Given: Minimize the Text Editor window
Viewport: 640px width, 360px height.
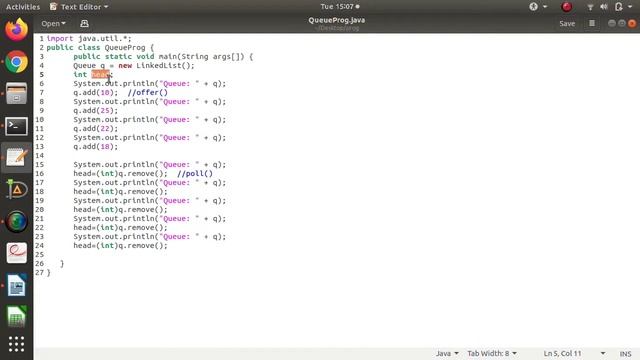Looking at the screenshot, I should click(611, 24).
